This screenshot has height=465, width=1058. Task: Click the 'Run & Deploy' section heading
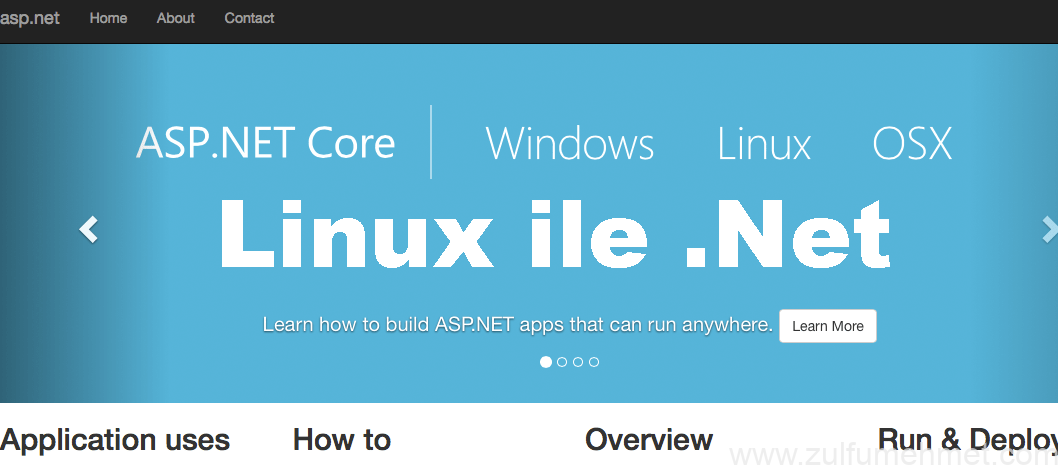(966, 440)
